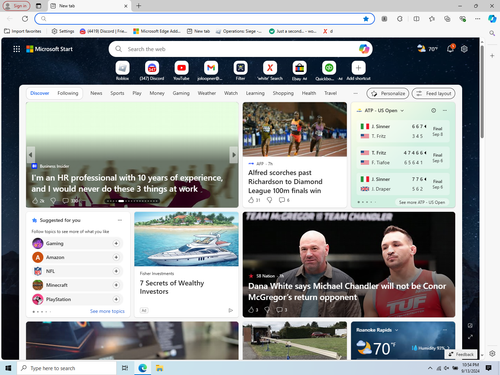500x375 pixels.
Task: Open the Microsoft Start app launcher grid
Action: pyautogui.click(x=16, y=49)
